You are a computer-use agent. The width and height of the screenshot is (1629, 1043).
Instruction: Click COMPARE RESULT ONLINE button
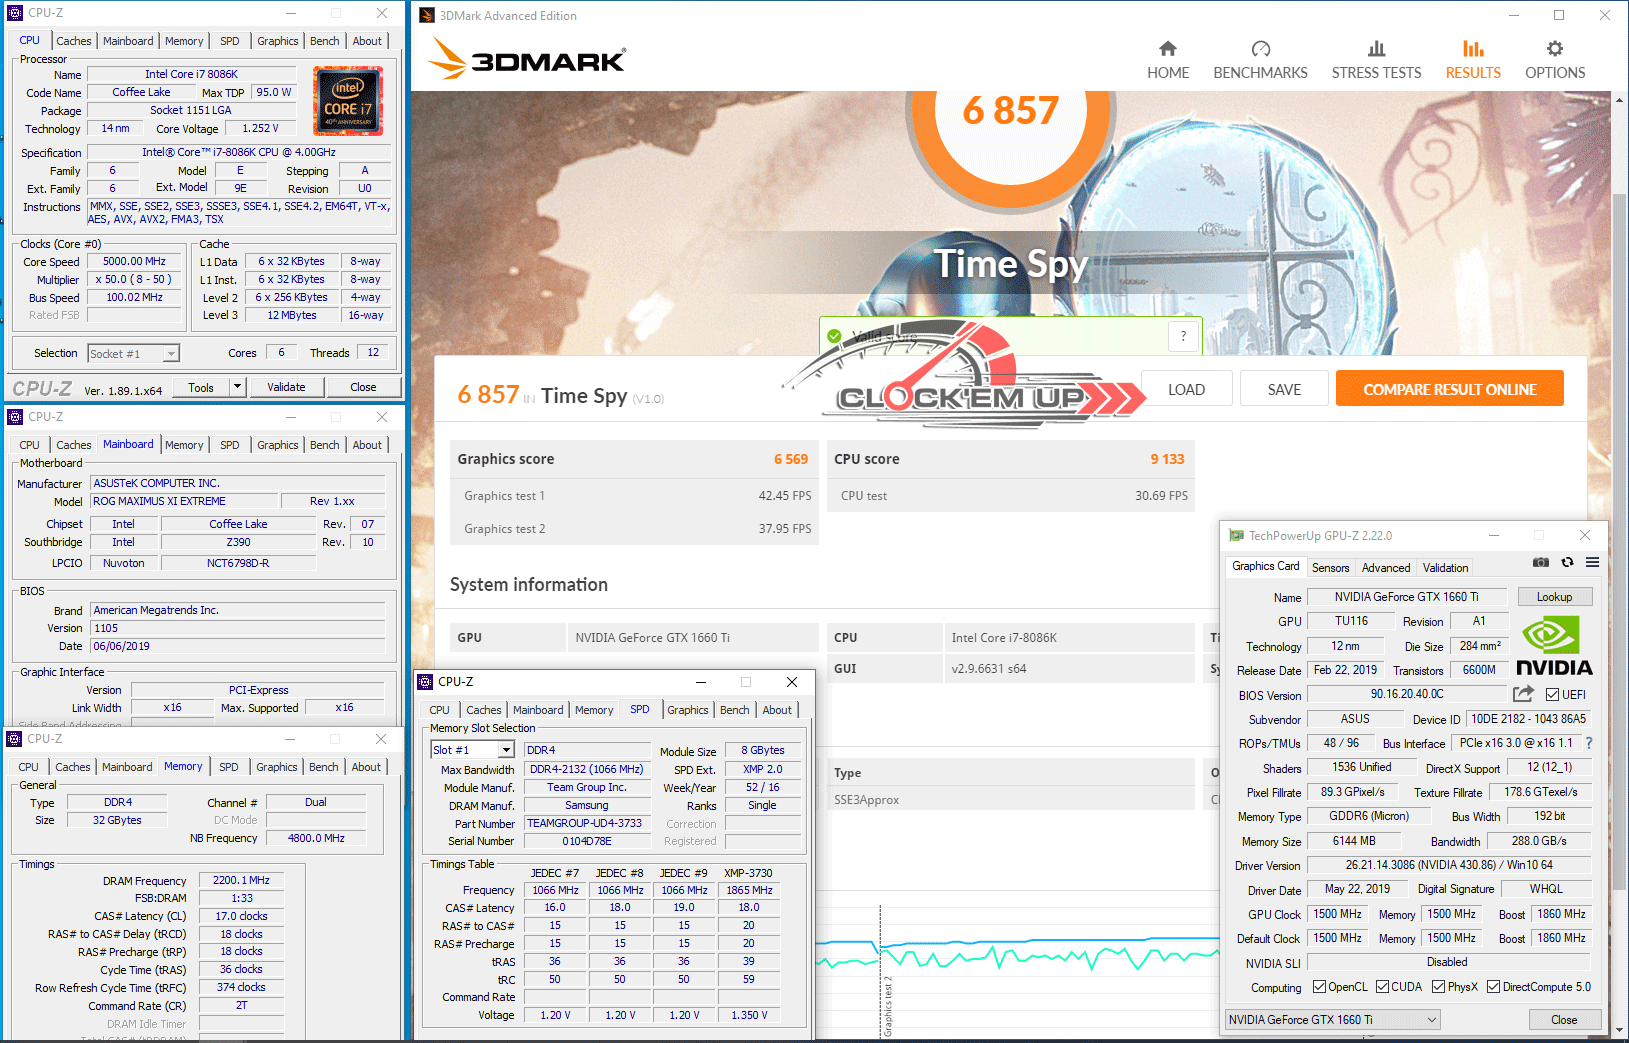(1449, 389)
